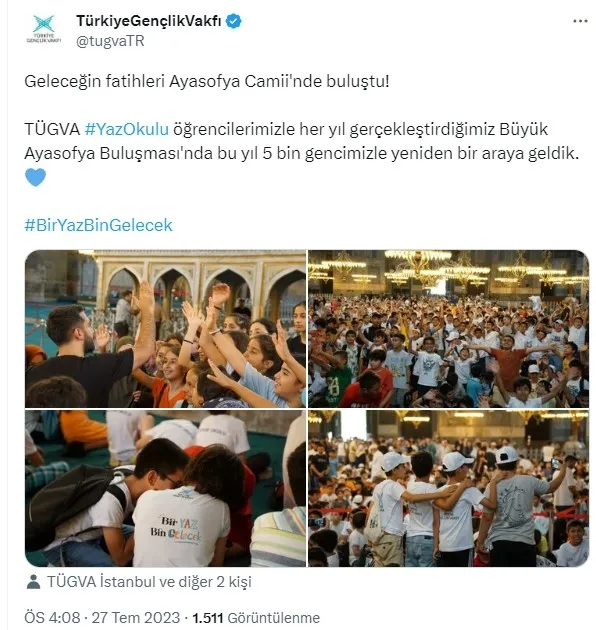Open the 1.511 Görüntülenme view count

(x=256, y=618)
